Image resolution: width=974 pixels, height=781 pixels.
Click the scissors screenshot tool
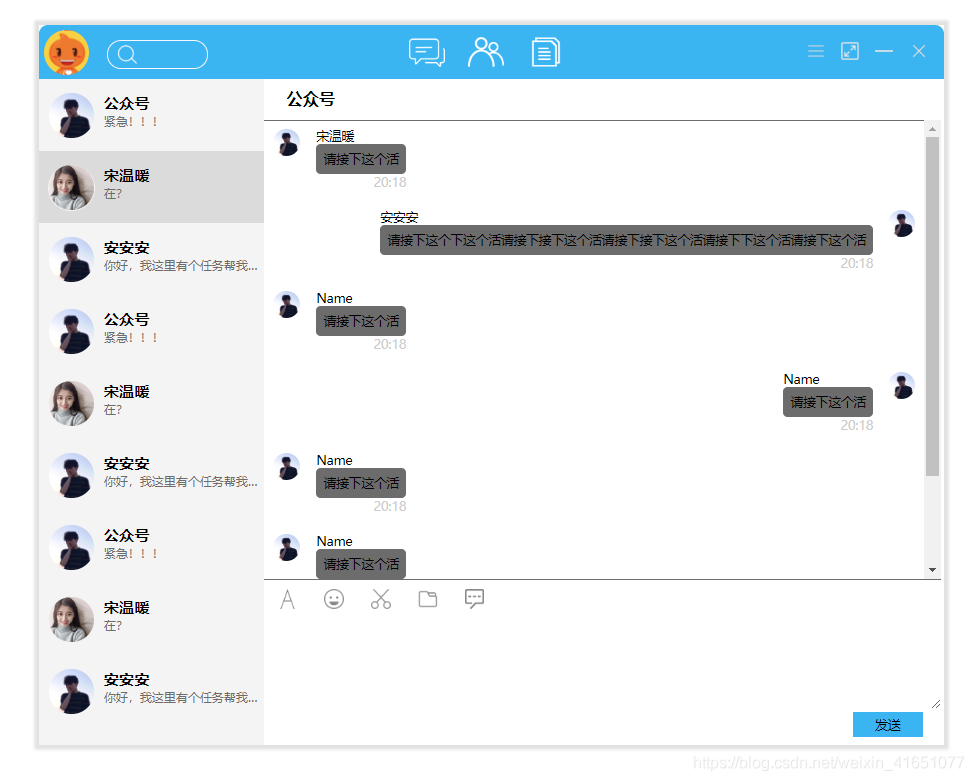(x=381, y=599)
